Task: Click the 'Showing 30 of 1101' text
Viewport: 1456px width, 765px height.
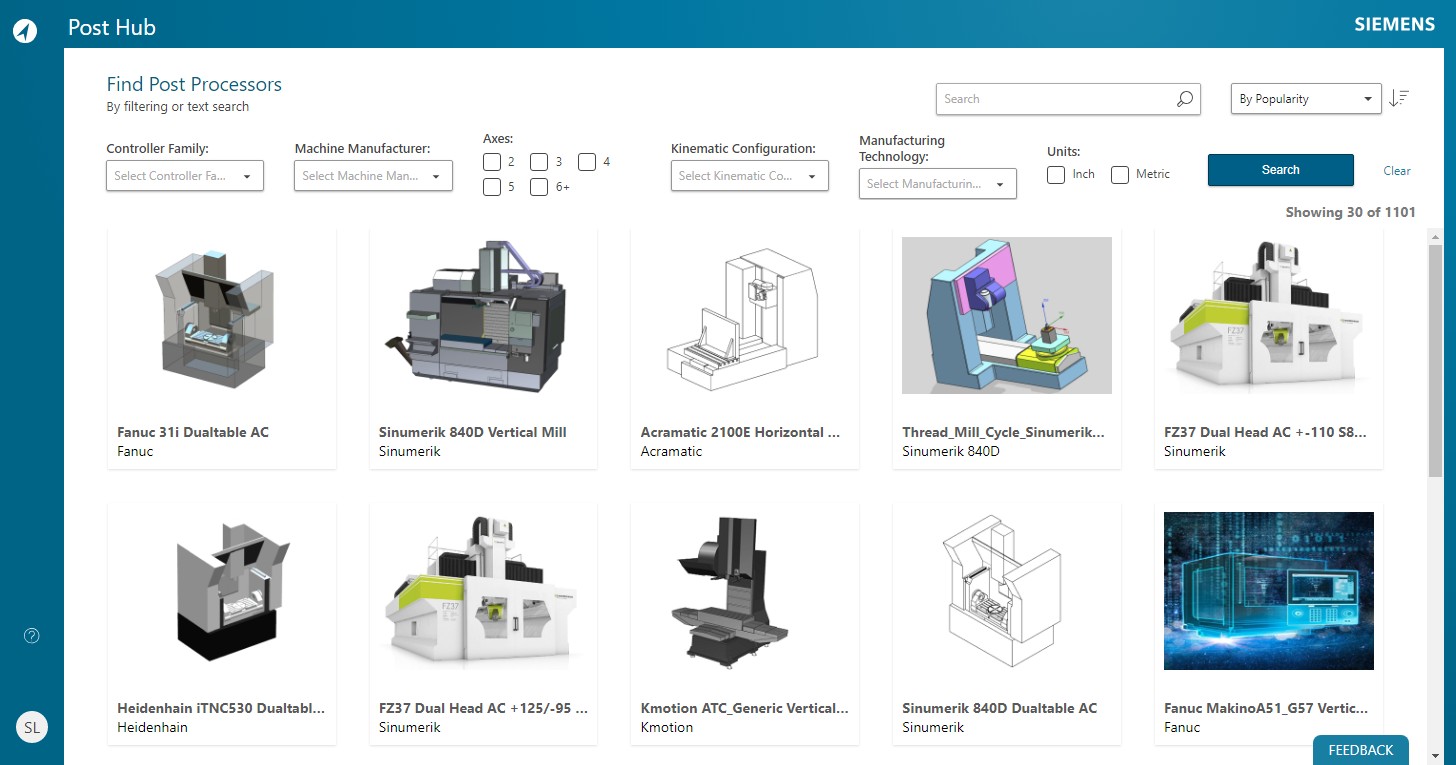Action: [1350, 212]
